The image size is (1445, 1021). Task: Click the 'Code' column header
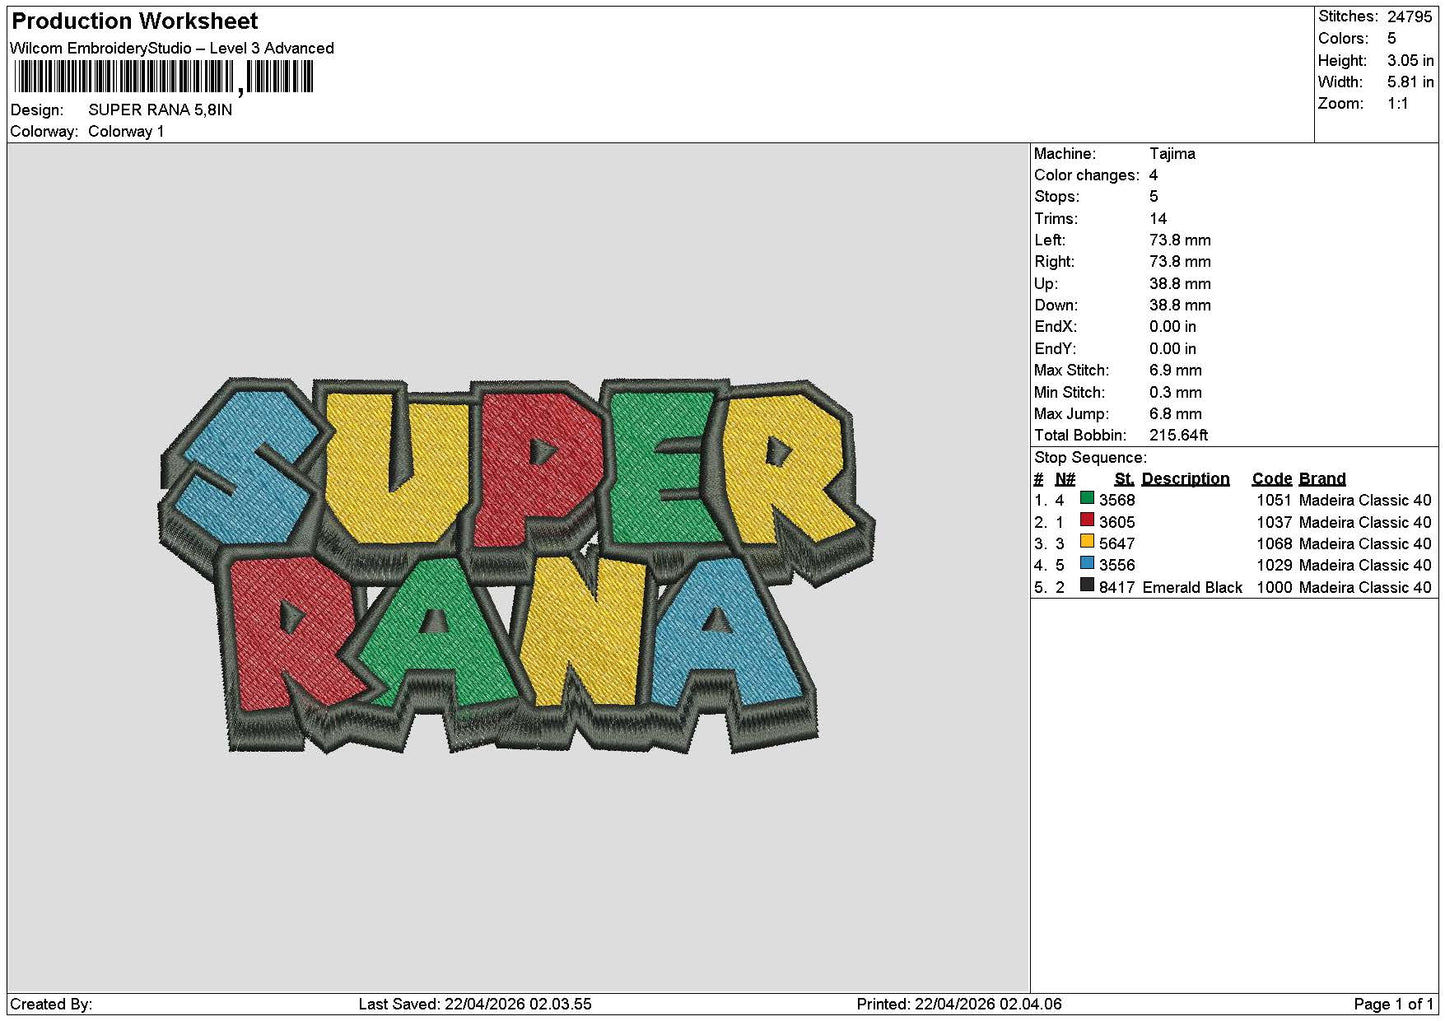point(1272,479)
